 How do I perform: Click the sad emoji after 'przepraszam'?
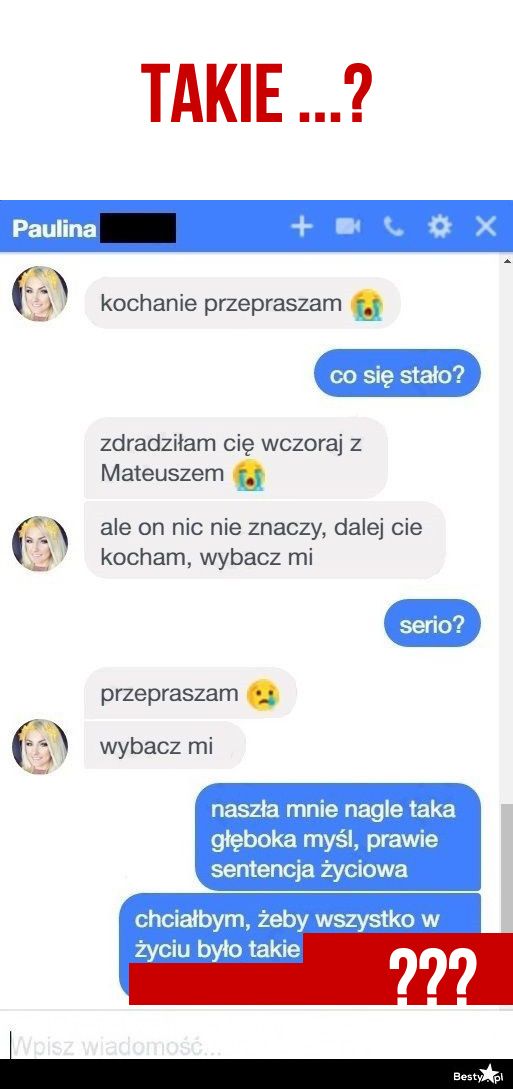click(x=263, y=695)
